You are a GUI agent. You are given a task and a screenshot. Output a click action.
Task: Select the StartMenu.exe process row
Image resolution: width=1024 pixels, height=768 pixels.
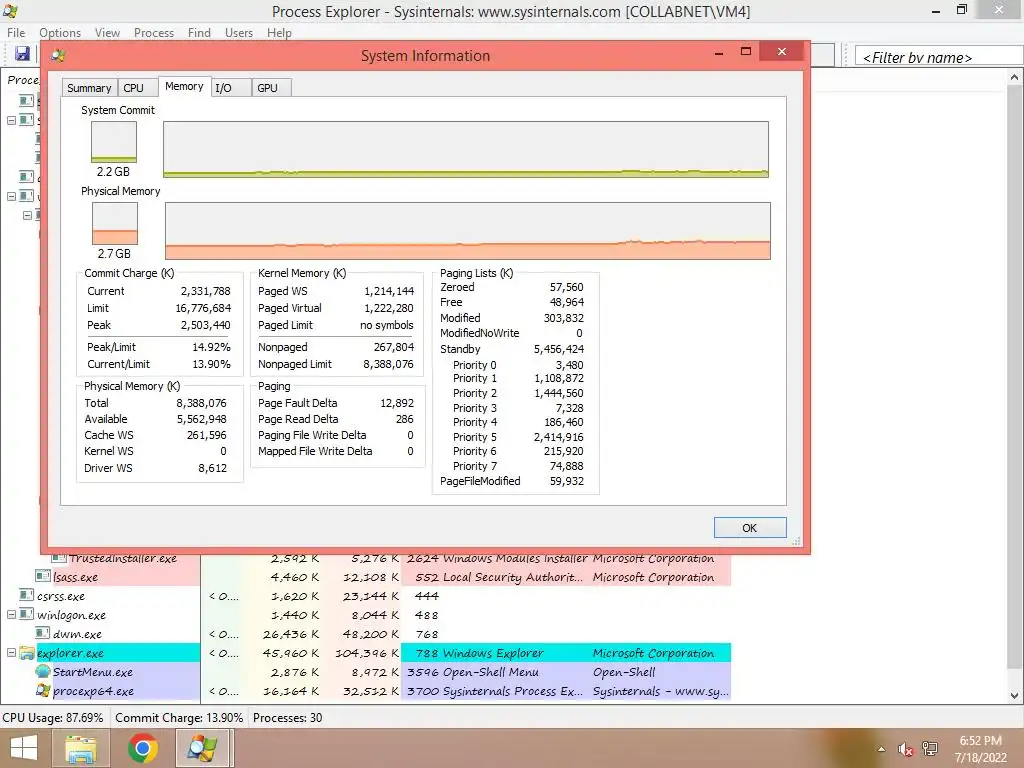pos(366,672)
